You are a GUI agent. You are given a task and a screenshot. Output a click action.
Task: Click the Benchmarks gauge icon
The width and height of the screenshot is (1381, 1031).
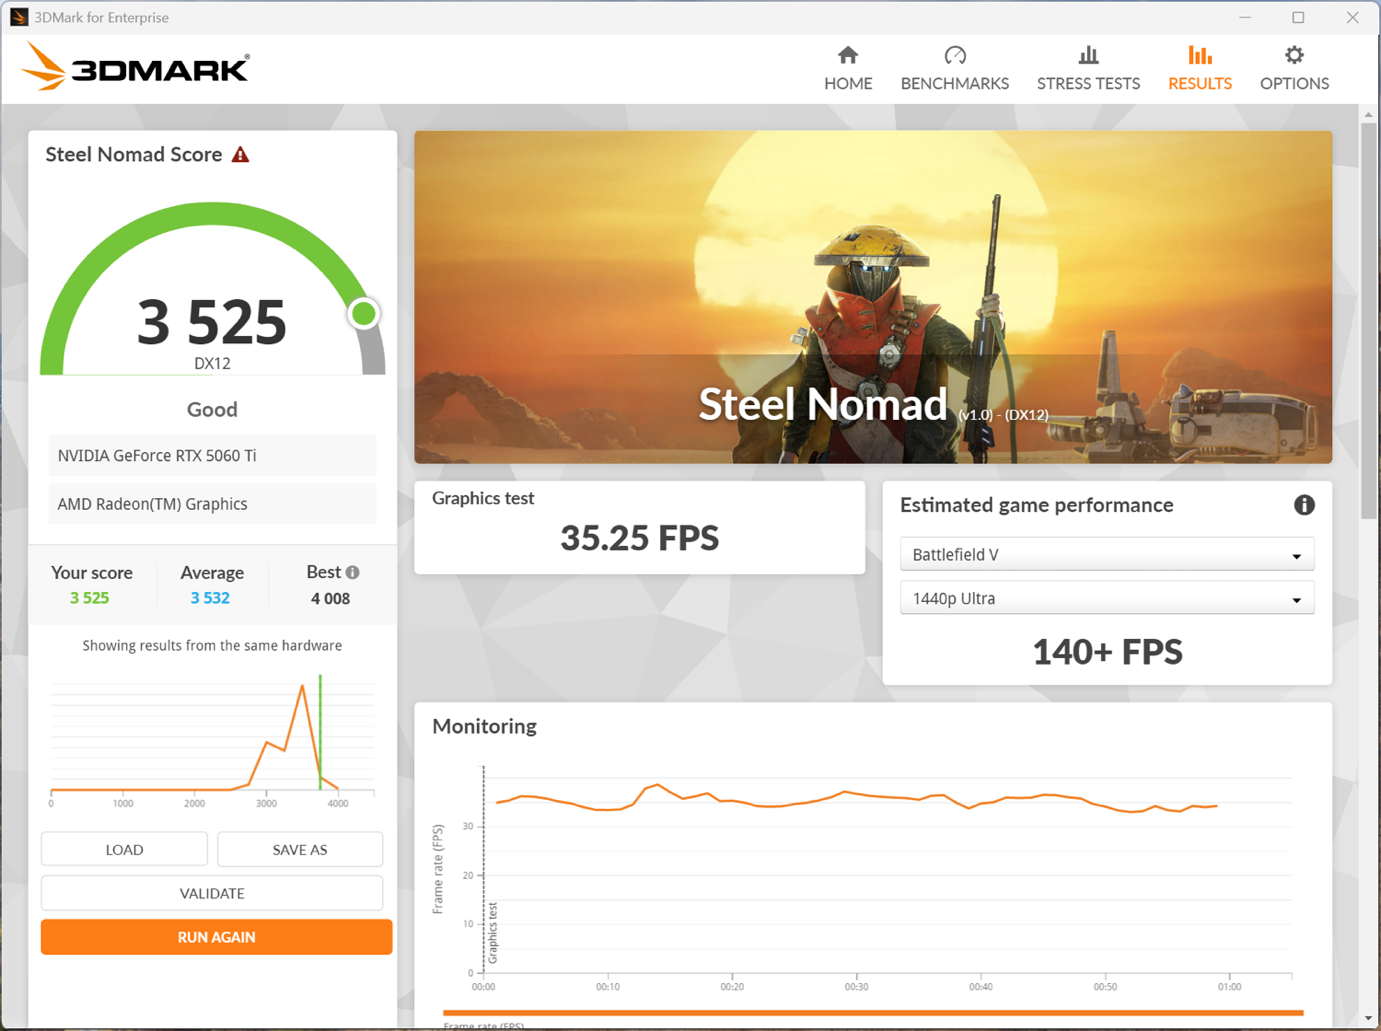coord(955,55)
